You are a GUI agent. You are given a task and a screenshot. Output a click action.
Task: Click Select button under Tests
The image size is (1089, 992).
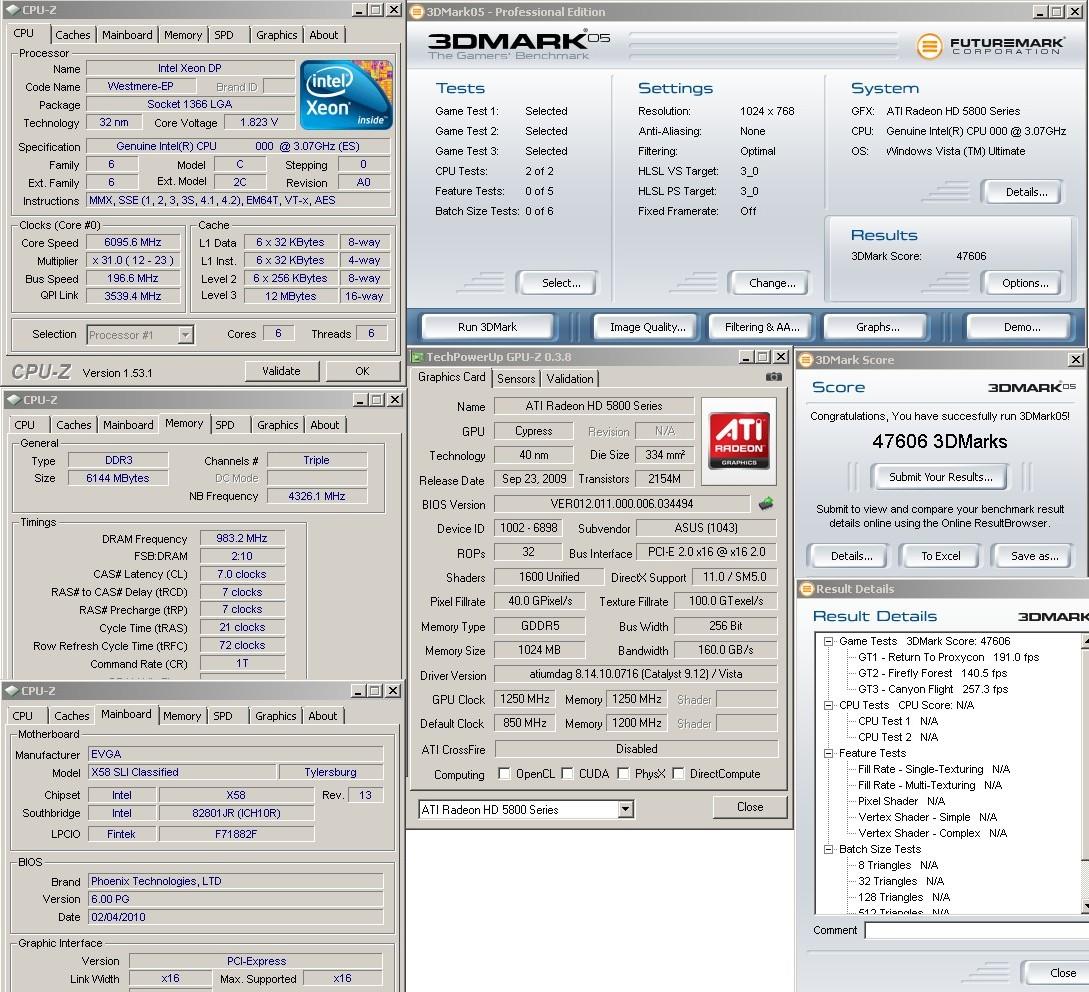pyautogui.click(x=561, y=283)
